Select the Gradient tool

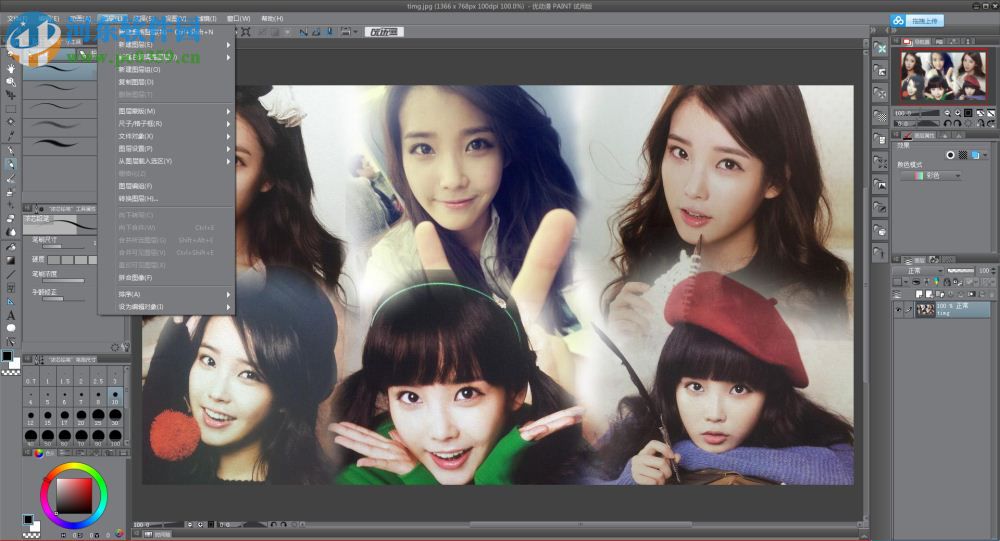(11, 260)
